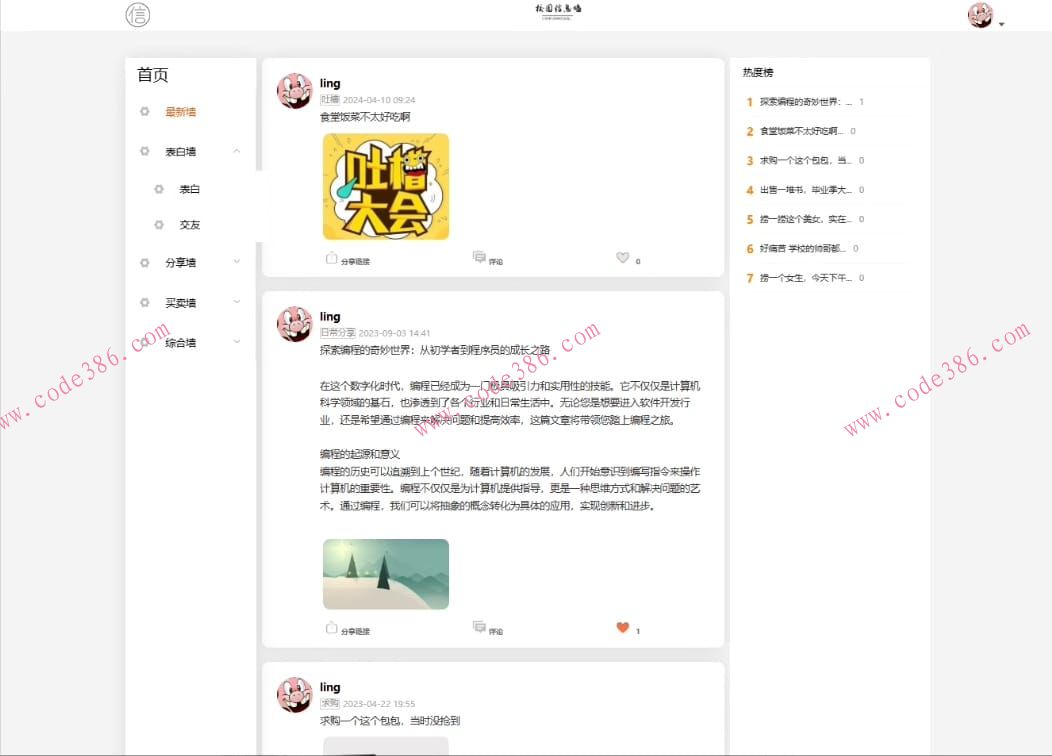1052x756 pixels.
Task: Click the gear icon beside 交友
Action: [x=157, y=225]
